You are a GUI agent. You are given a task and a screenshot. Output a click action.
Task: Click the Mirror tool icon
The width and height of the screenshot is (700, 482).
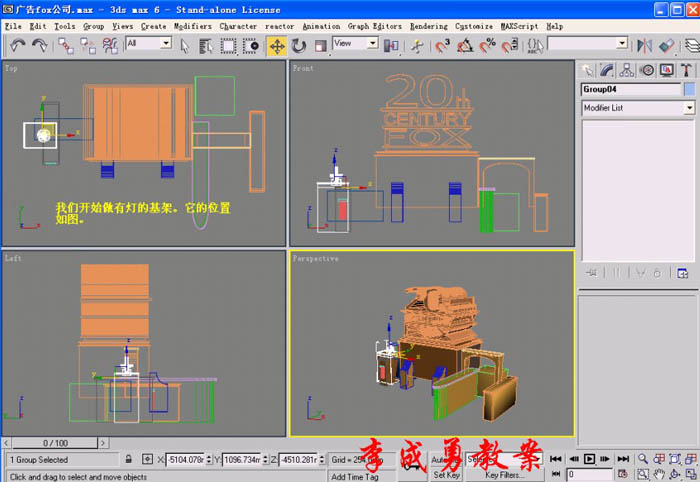click(x=644, y=46)
